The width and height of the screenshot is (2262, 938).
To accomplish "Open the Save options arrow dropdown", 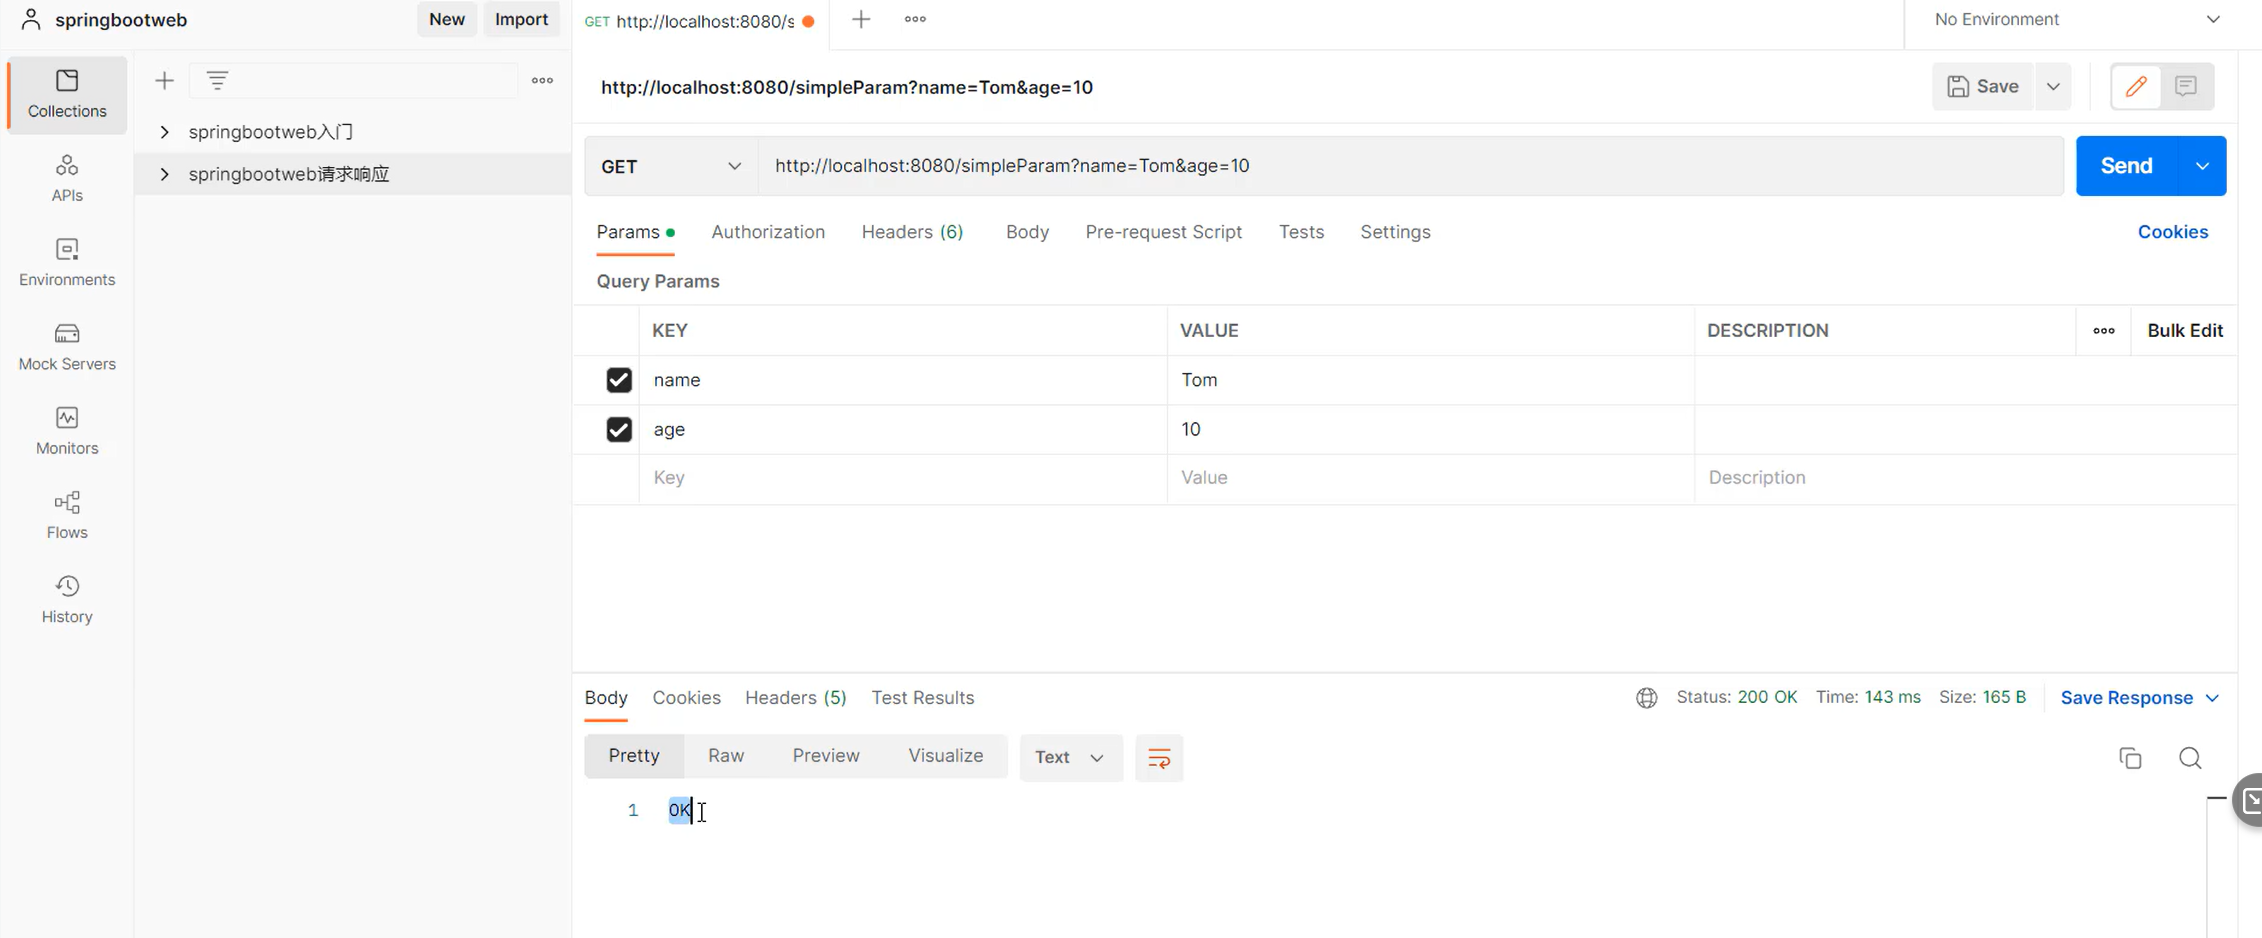I will point(2053,87).
